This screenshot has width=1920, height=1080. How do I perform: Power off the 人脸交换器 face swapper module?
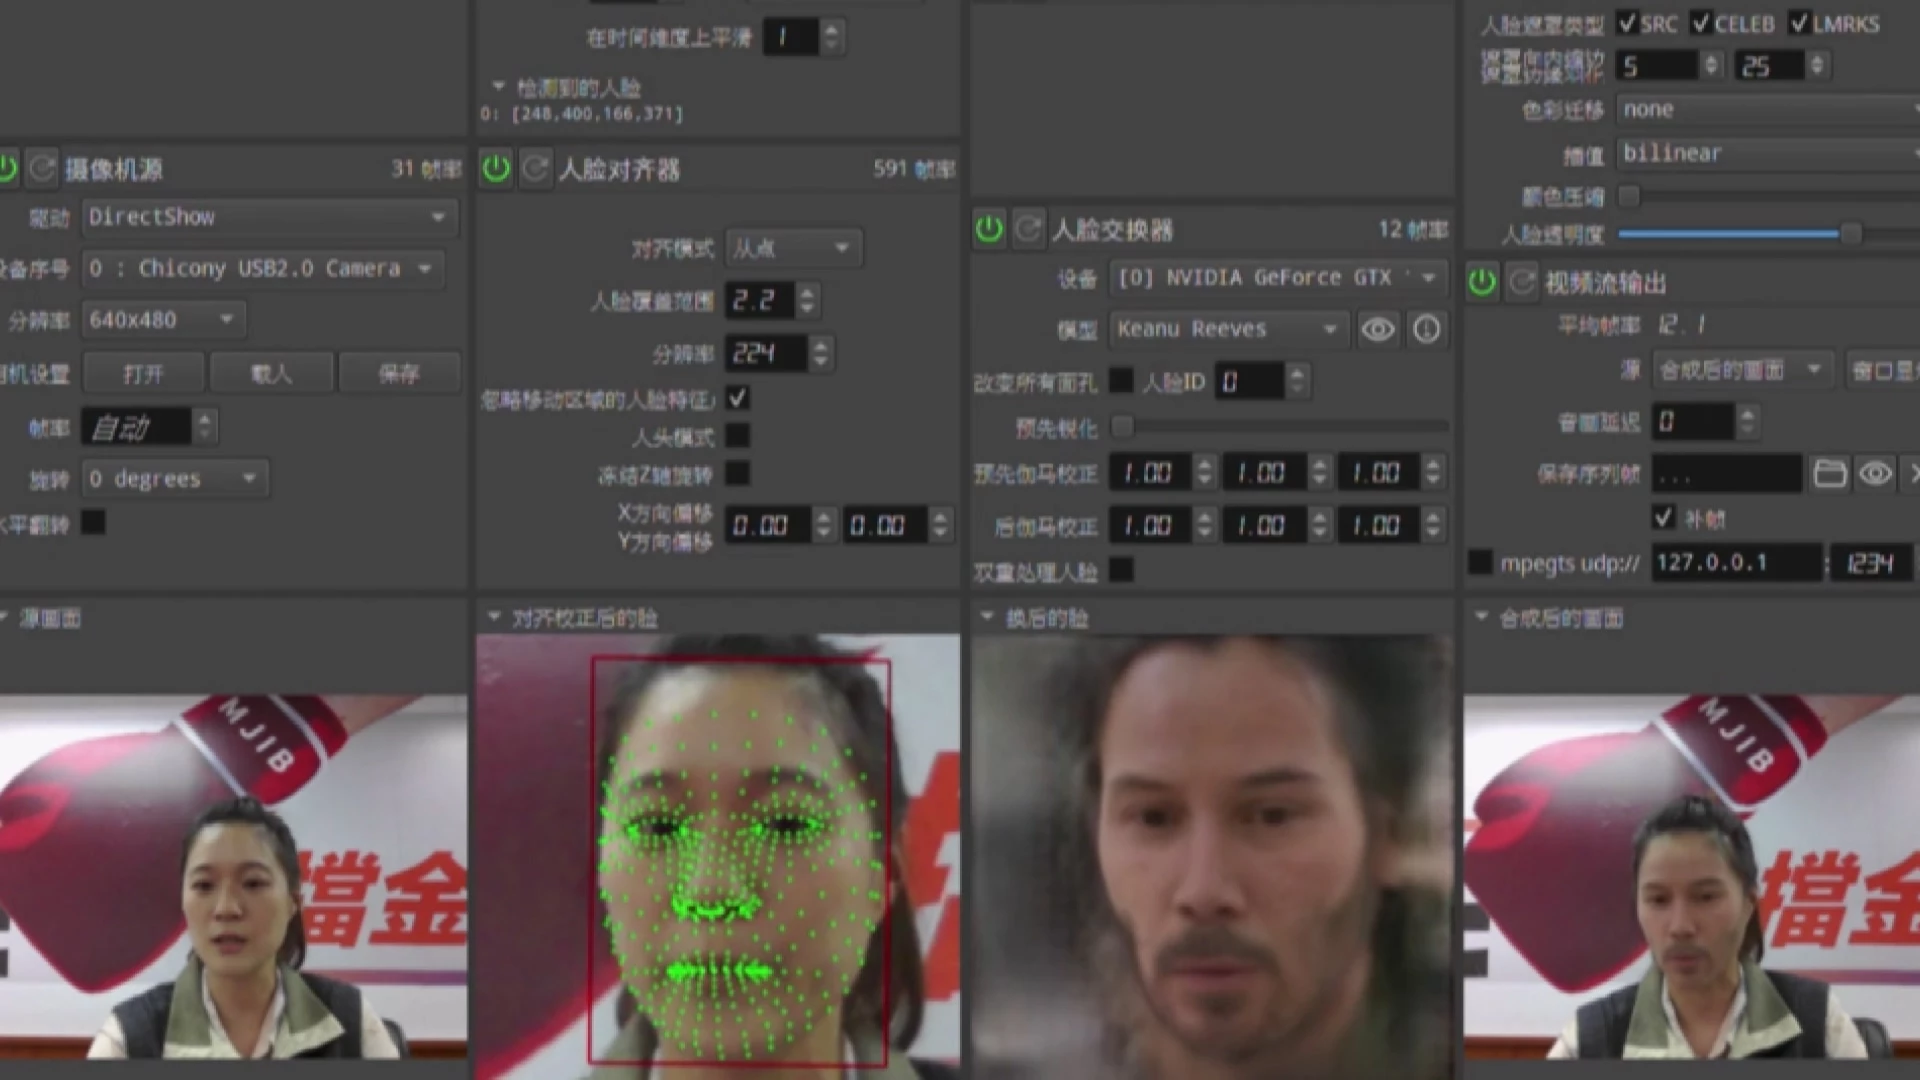[x=989, y=228]
